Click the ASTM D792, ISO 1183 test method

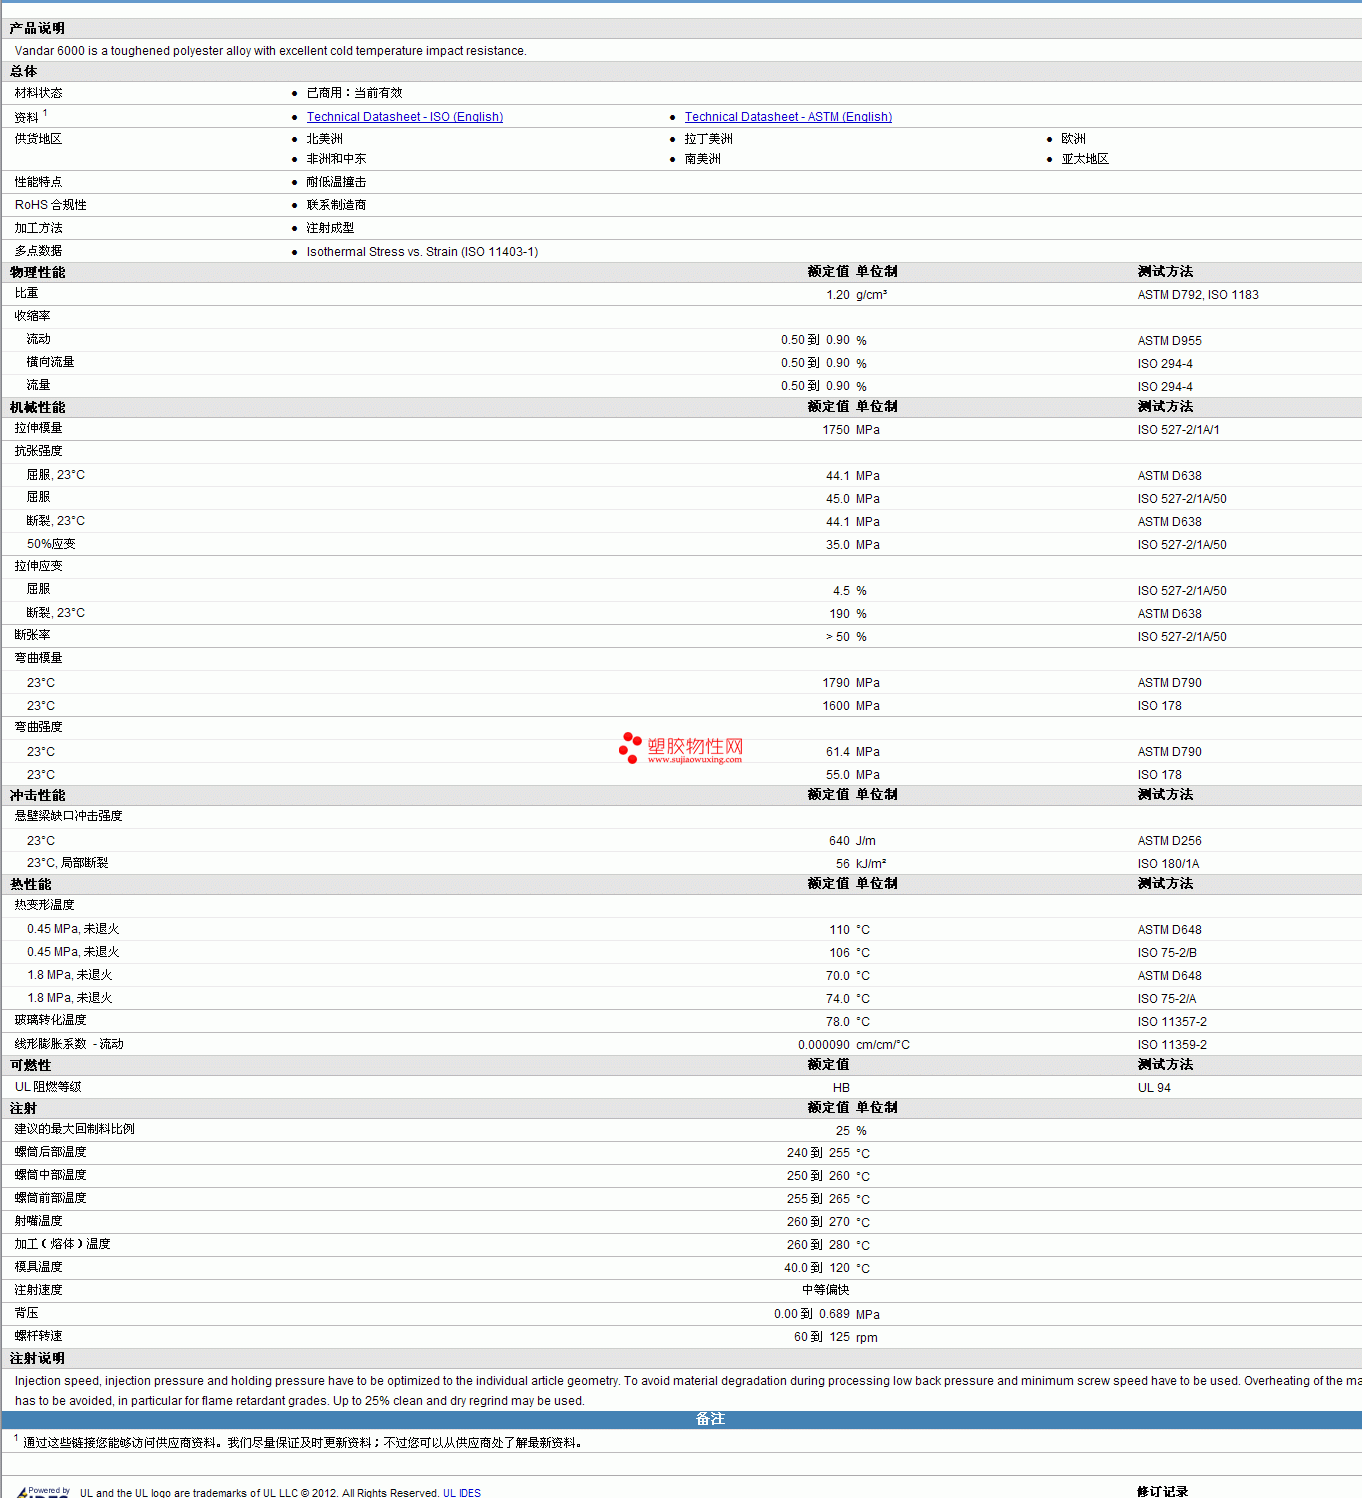point(1198,295)
